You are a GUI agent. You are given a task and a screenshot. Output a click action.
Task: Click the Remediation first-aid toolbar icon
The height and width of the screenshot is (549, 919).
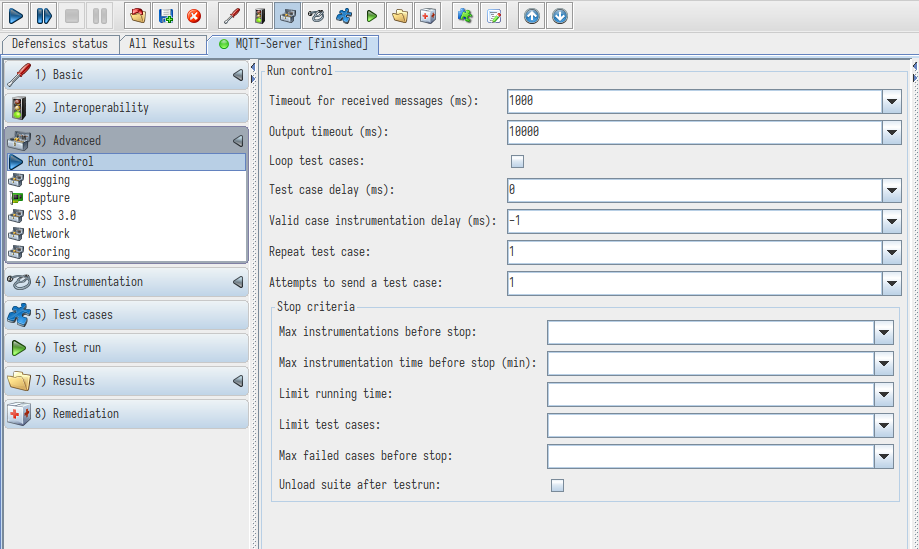coord(428,16)
